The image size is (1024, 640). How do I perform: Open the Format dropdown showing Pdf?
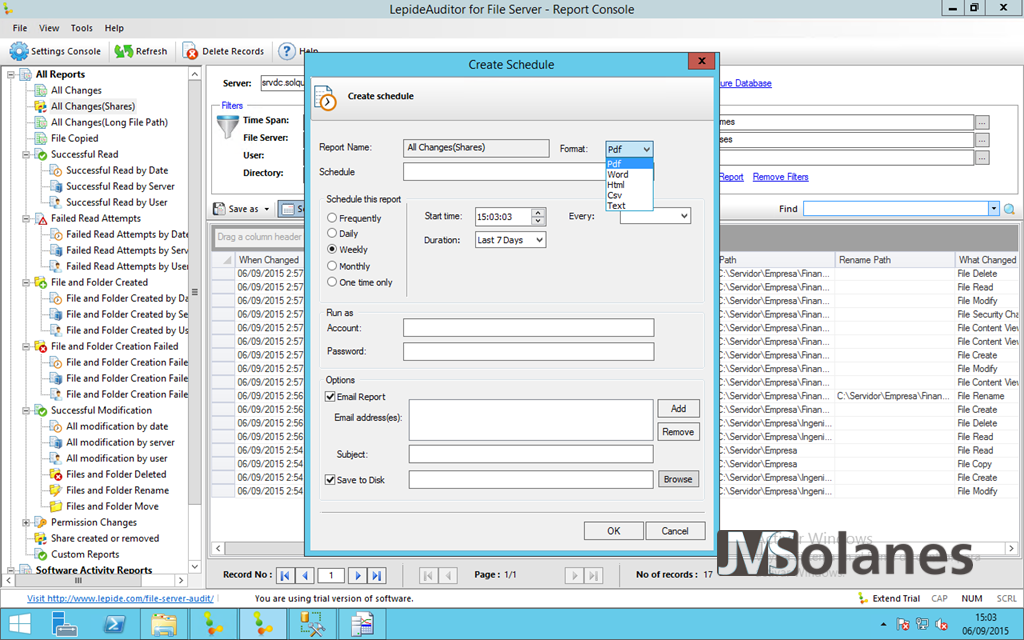[629, 150]
